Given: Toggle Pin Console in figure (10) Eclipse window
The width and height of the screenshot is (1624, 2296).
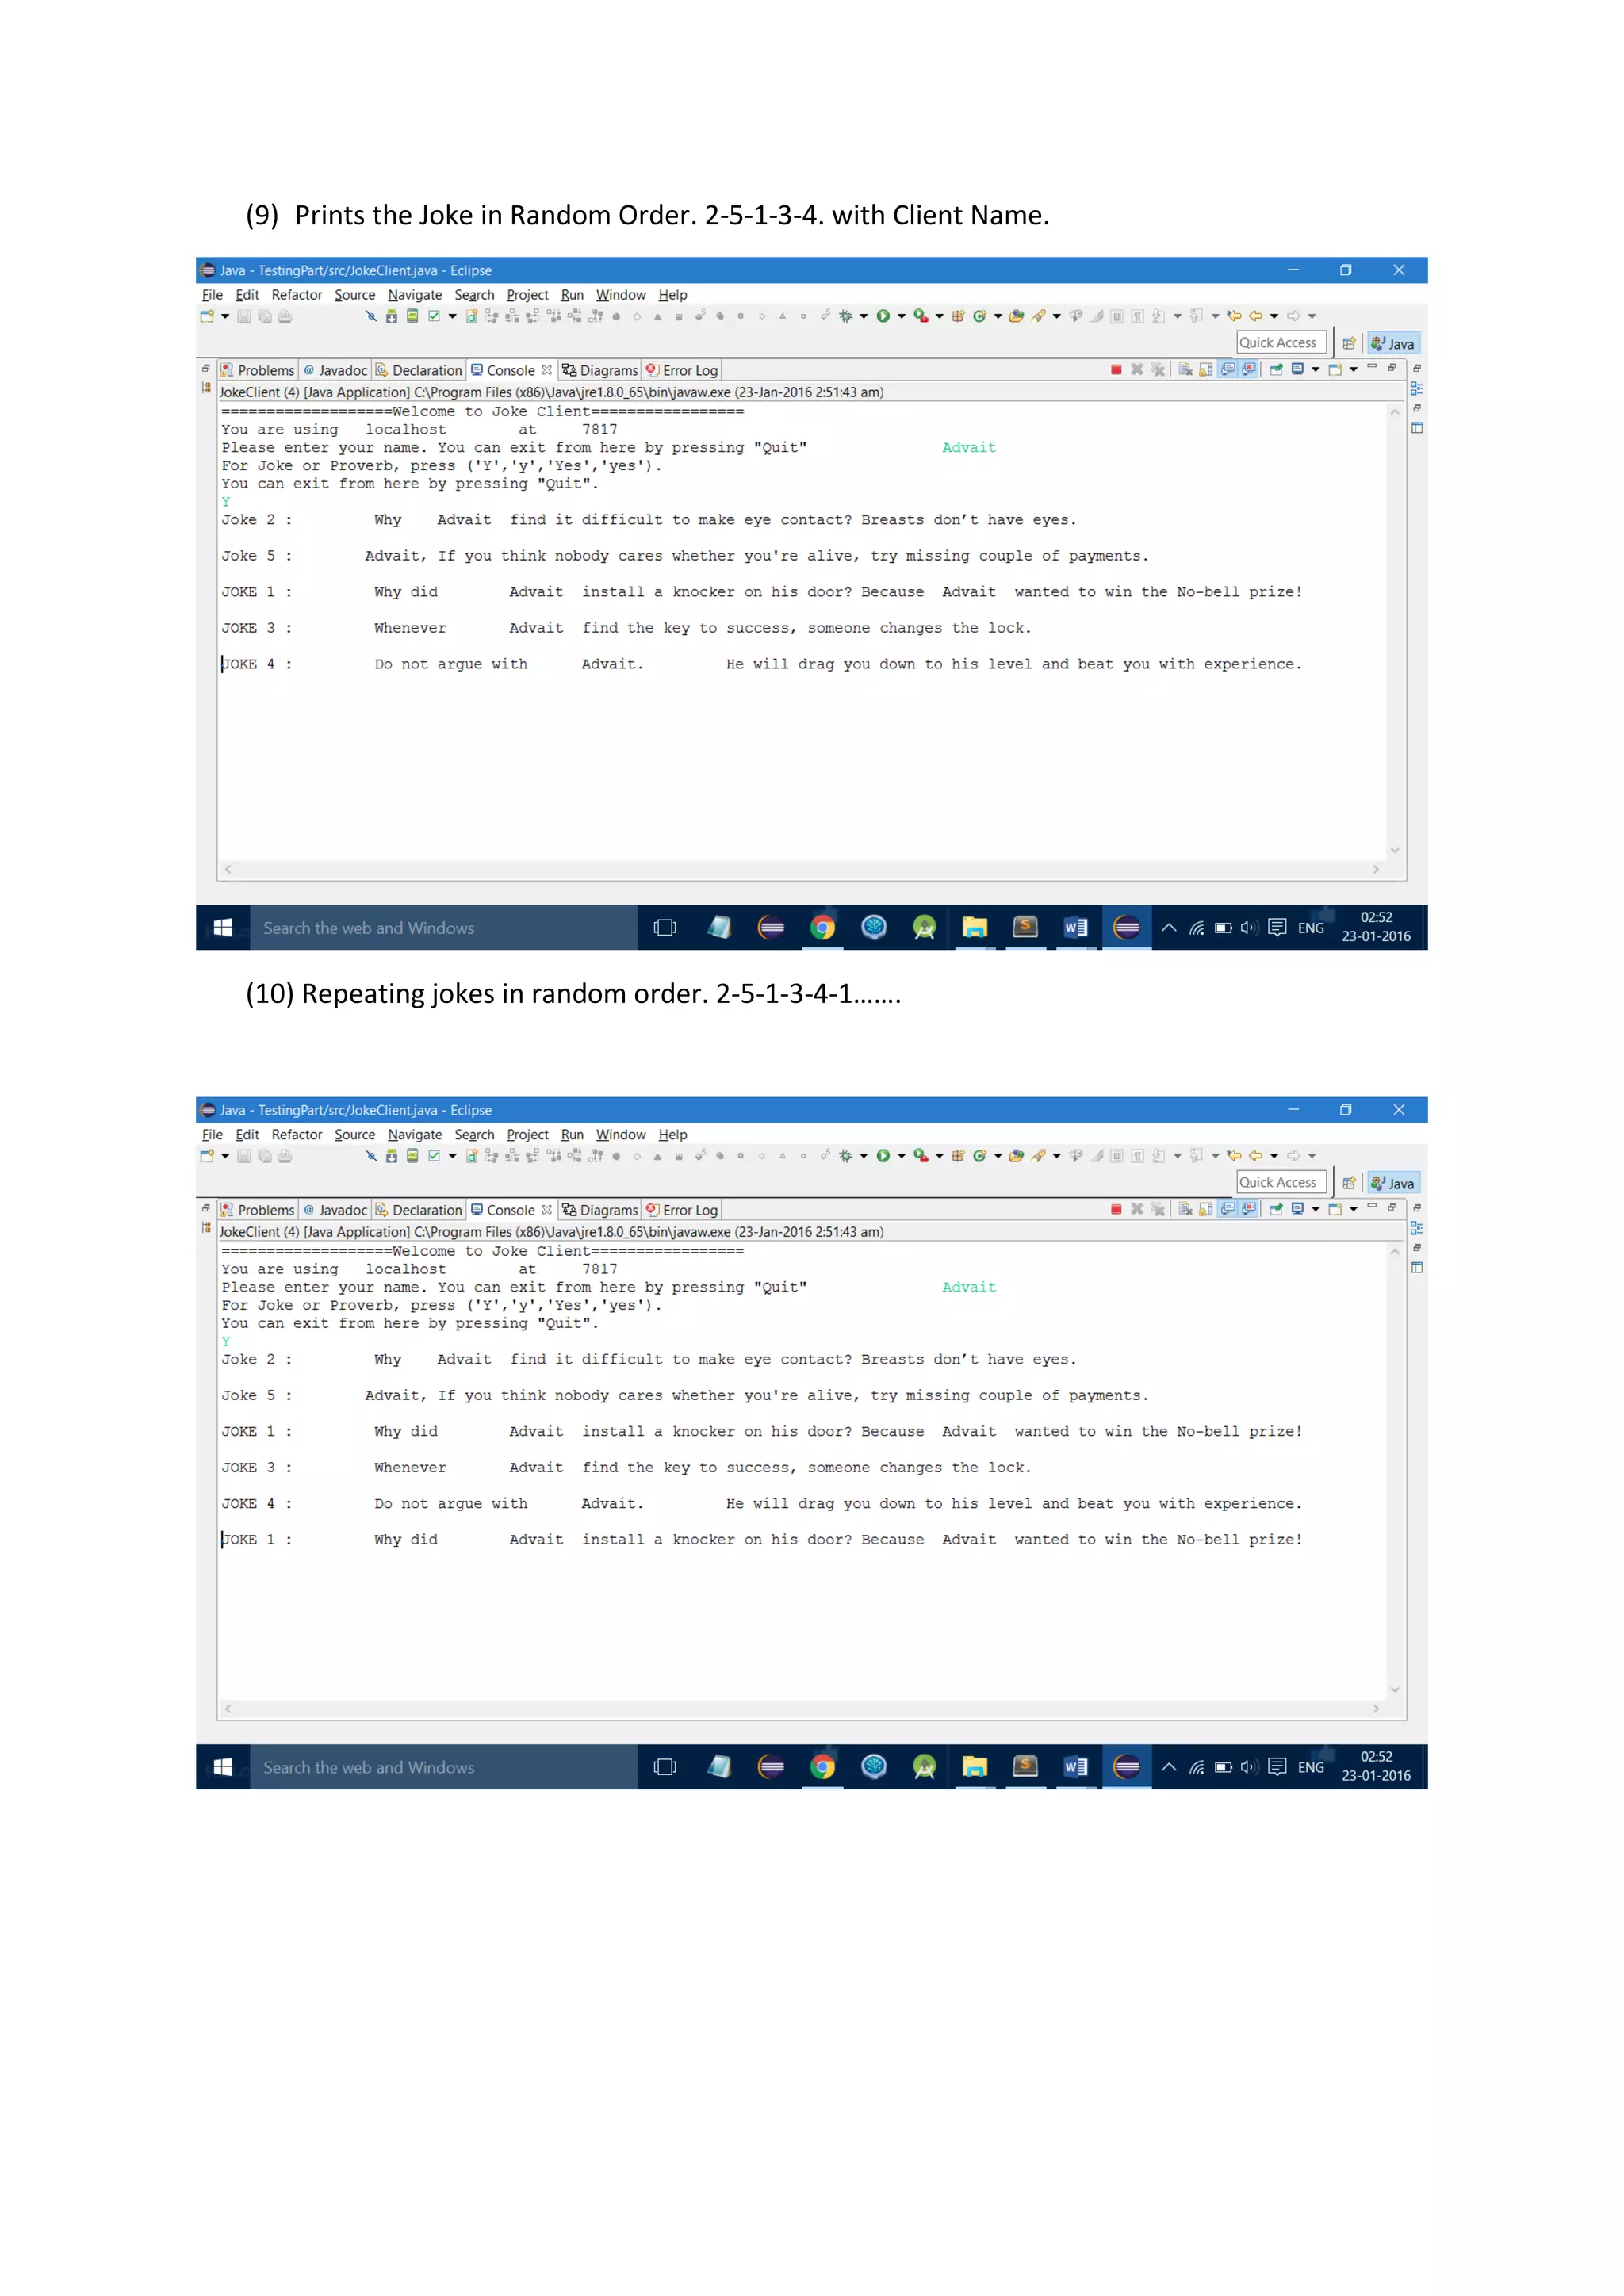Looking at the screenshot, I should [1276, 1210].
